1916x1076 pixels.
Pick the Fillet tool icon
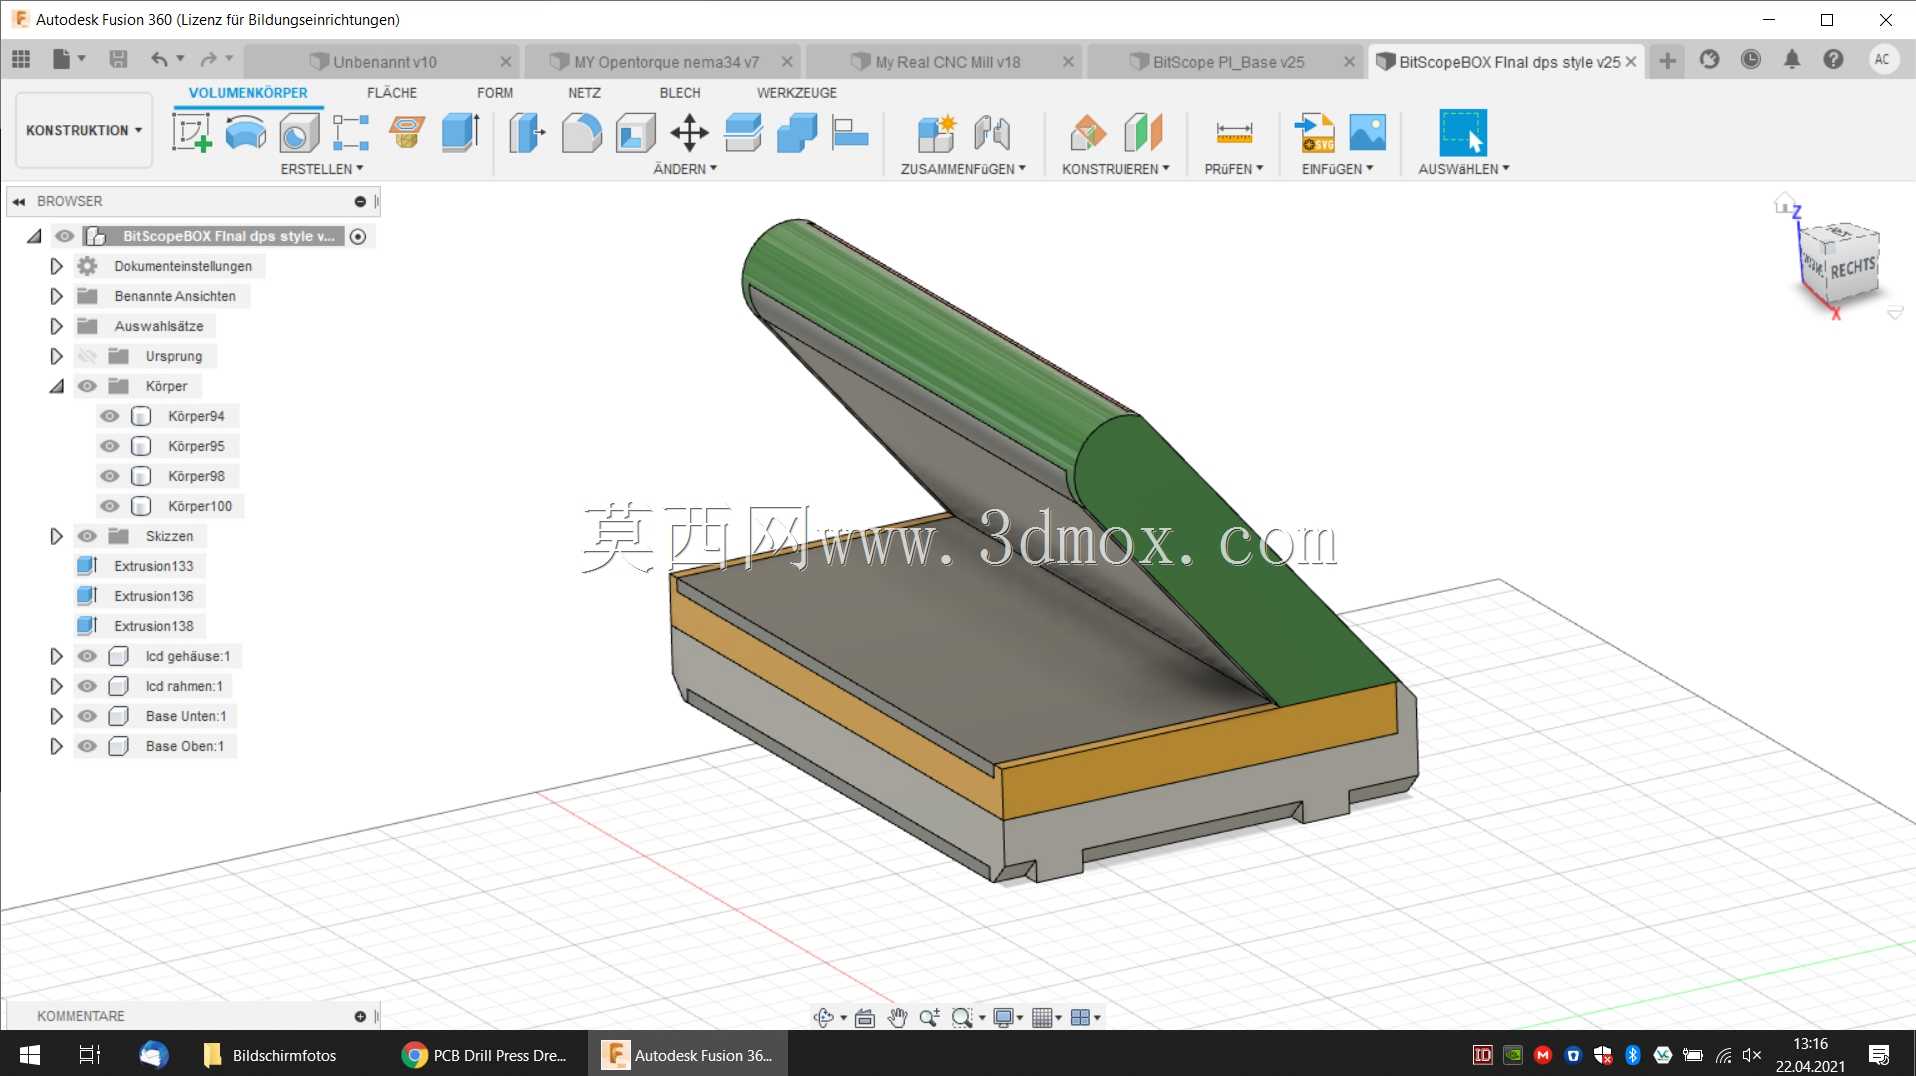(581, 132)
